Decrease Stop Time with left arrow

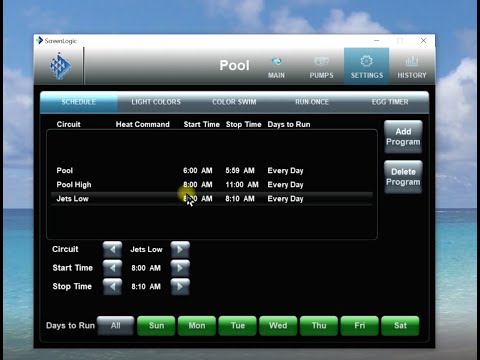point(112,287)
